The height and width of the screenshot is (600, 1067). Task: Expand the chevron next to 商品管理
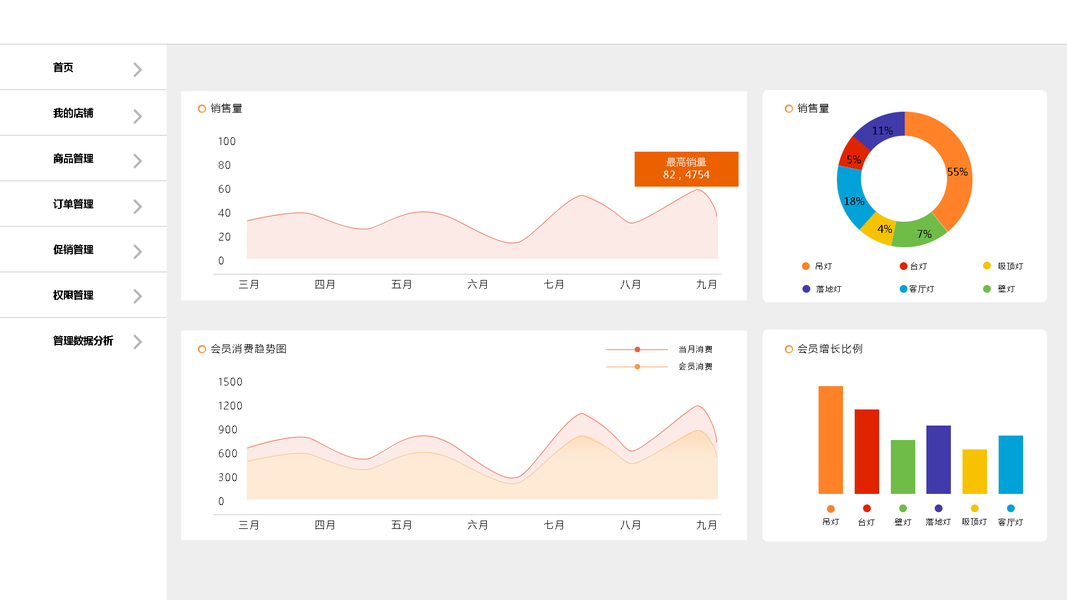[137, 161]
